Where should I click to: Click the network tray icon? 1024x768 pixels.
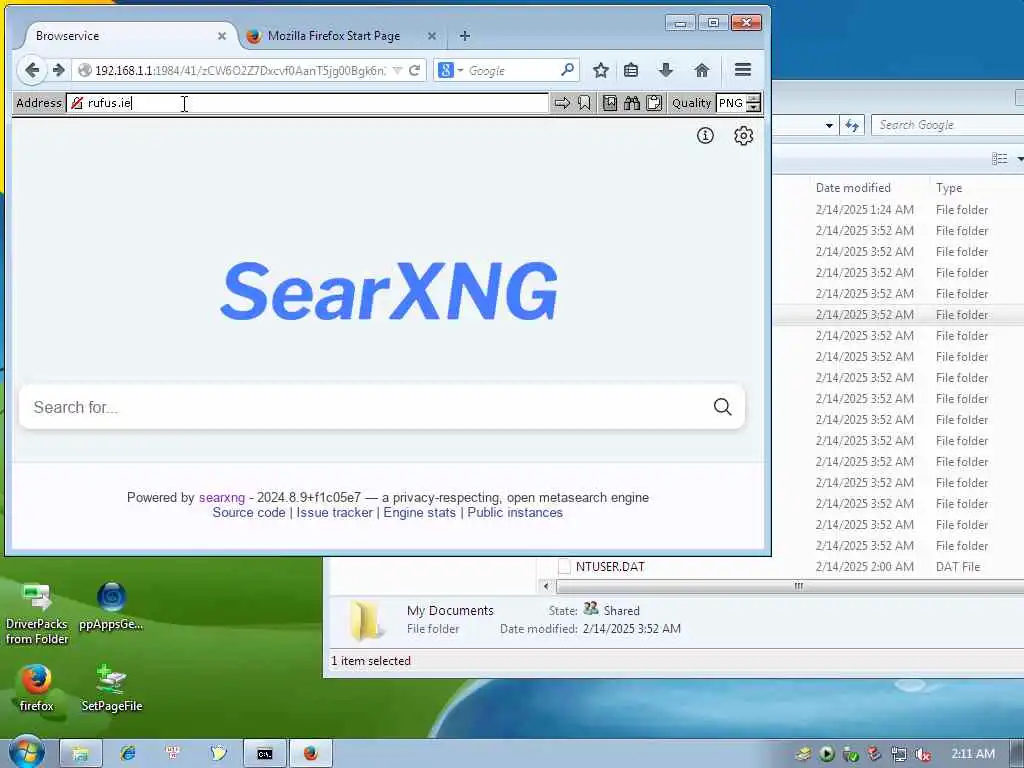[x=899, y=754]
